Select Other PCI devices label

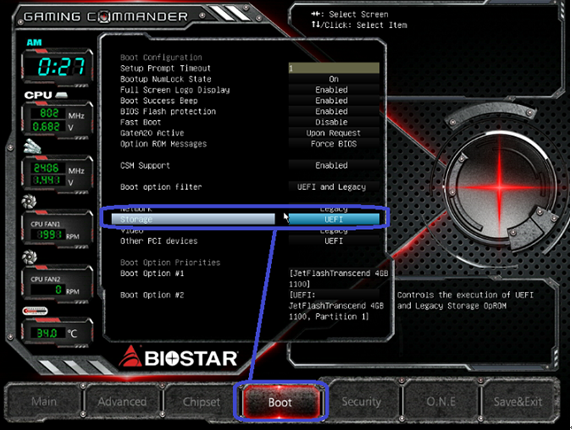point(159,241)
